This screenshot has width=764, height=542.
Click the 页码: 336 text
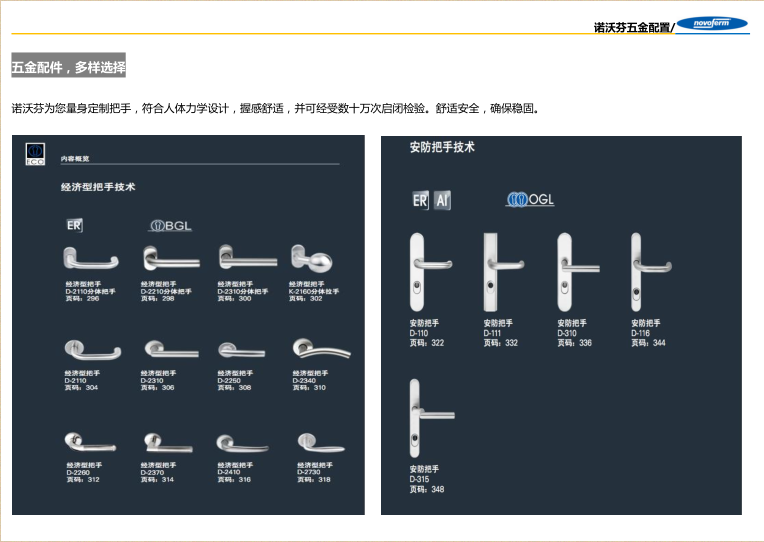tap(575, 343)
